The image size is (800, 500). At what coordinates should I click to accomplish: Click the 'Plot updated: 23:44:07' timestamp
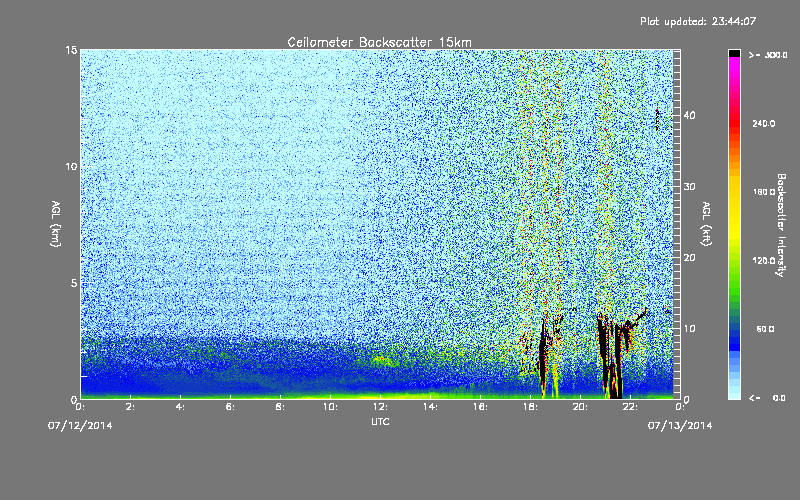(698, 21)
